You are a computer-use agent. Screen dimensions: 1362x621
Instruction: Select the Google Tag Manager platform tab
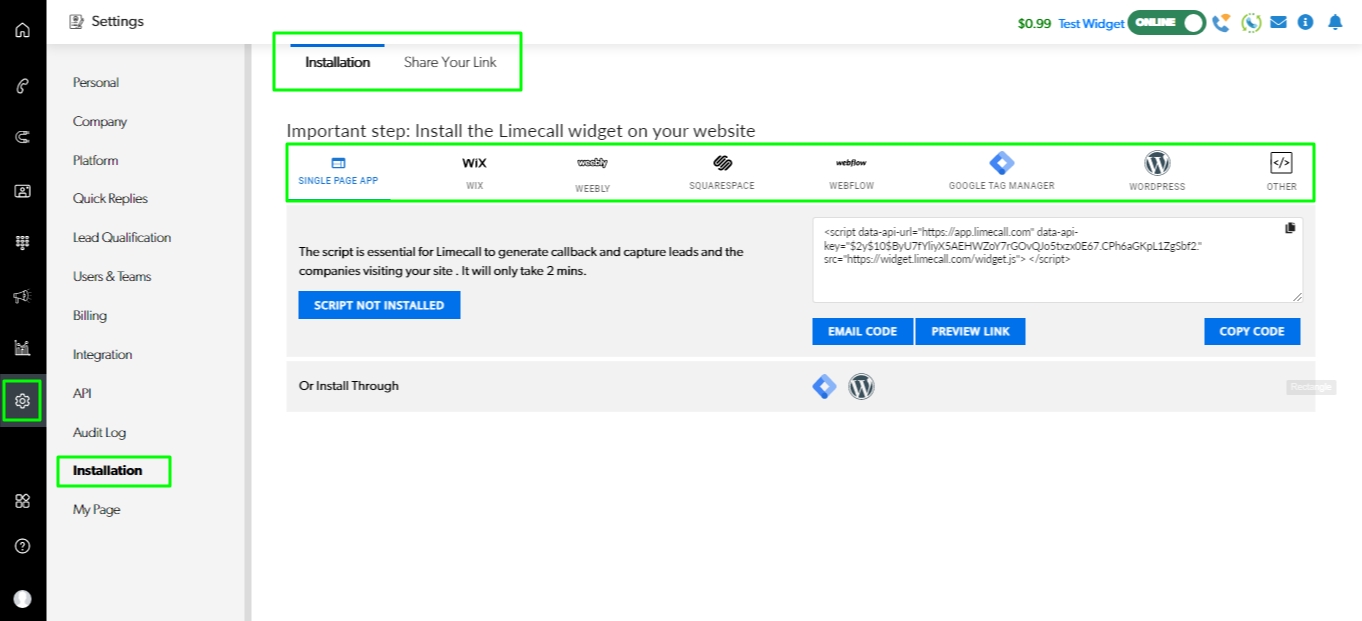point(1001,171)
